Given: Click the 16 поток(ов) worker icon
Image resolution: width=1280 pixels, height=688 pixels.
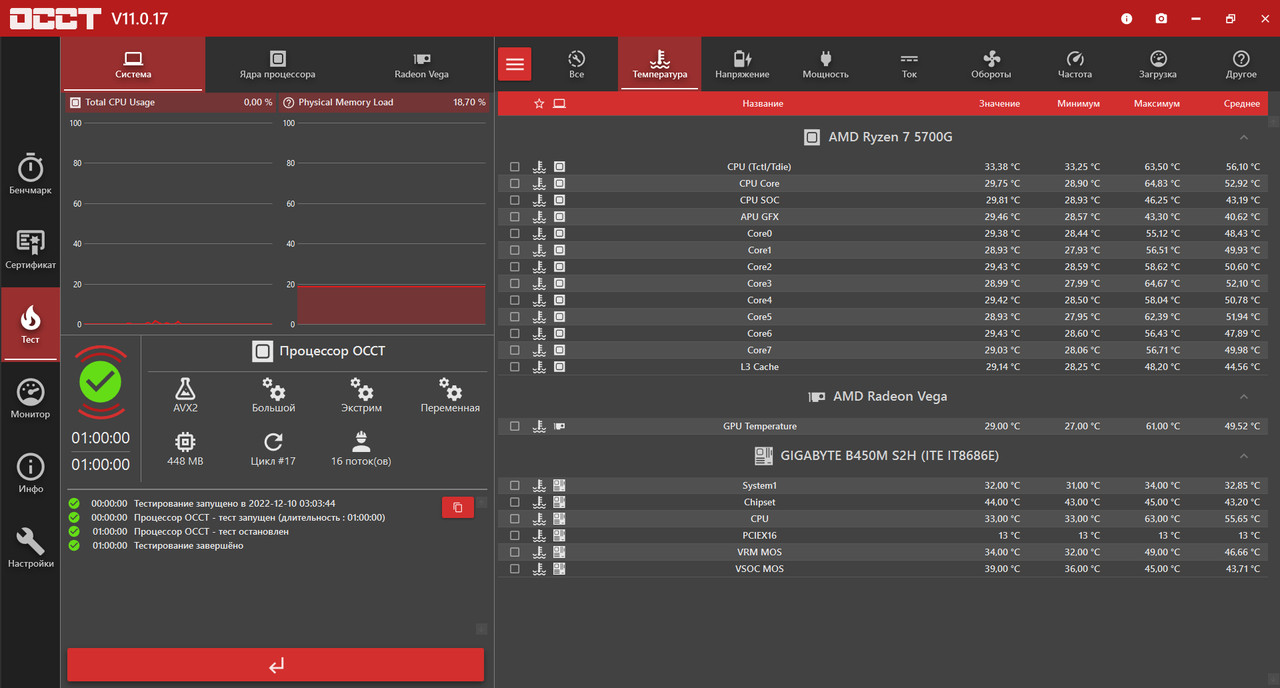Looking at the screenshot, I should [361, 442].
